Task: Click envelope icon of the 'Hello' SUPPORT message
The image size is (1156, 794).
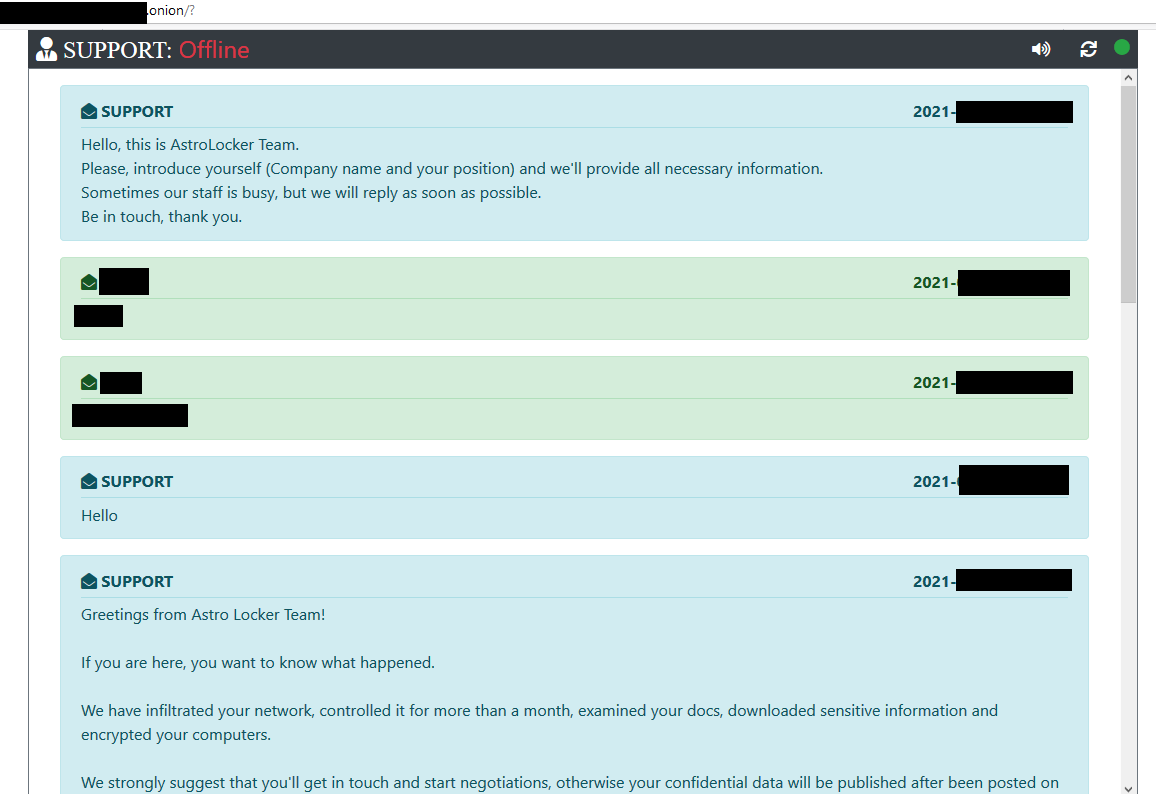Action: click(89, 481)
